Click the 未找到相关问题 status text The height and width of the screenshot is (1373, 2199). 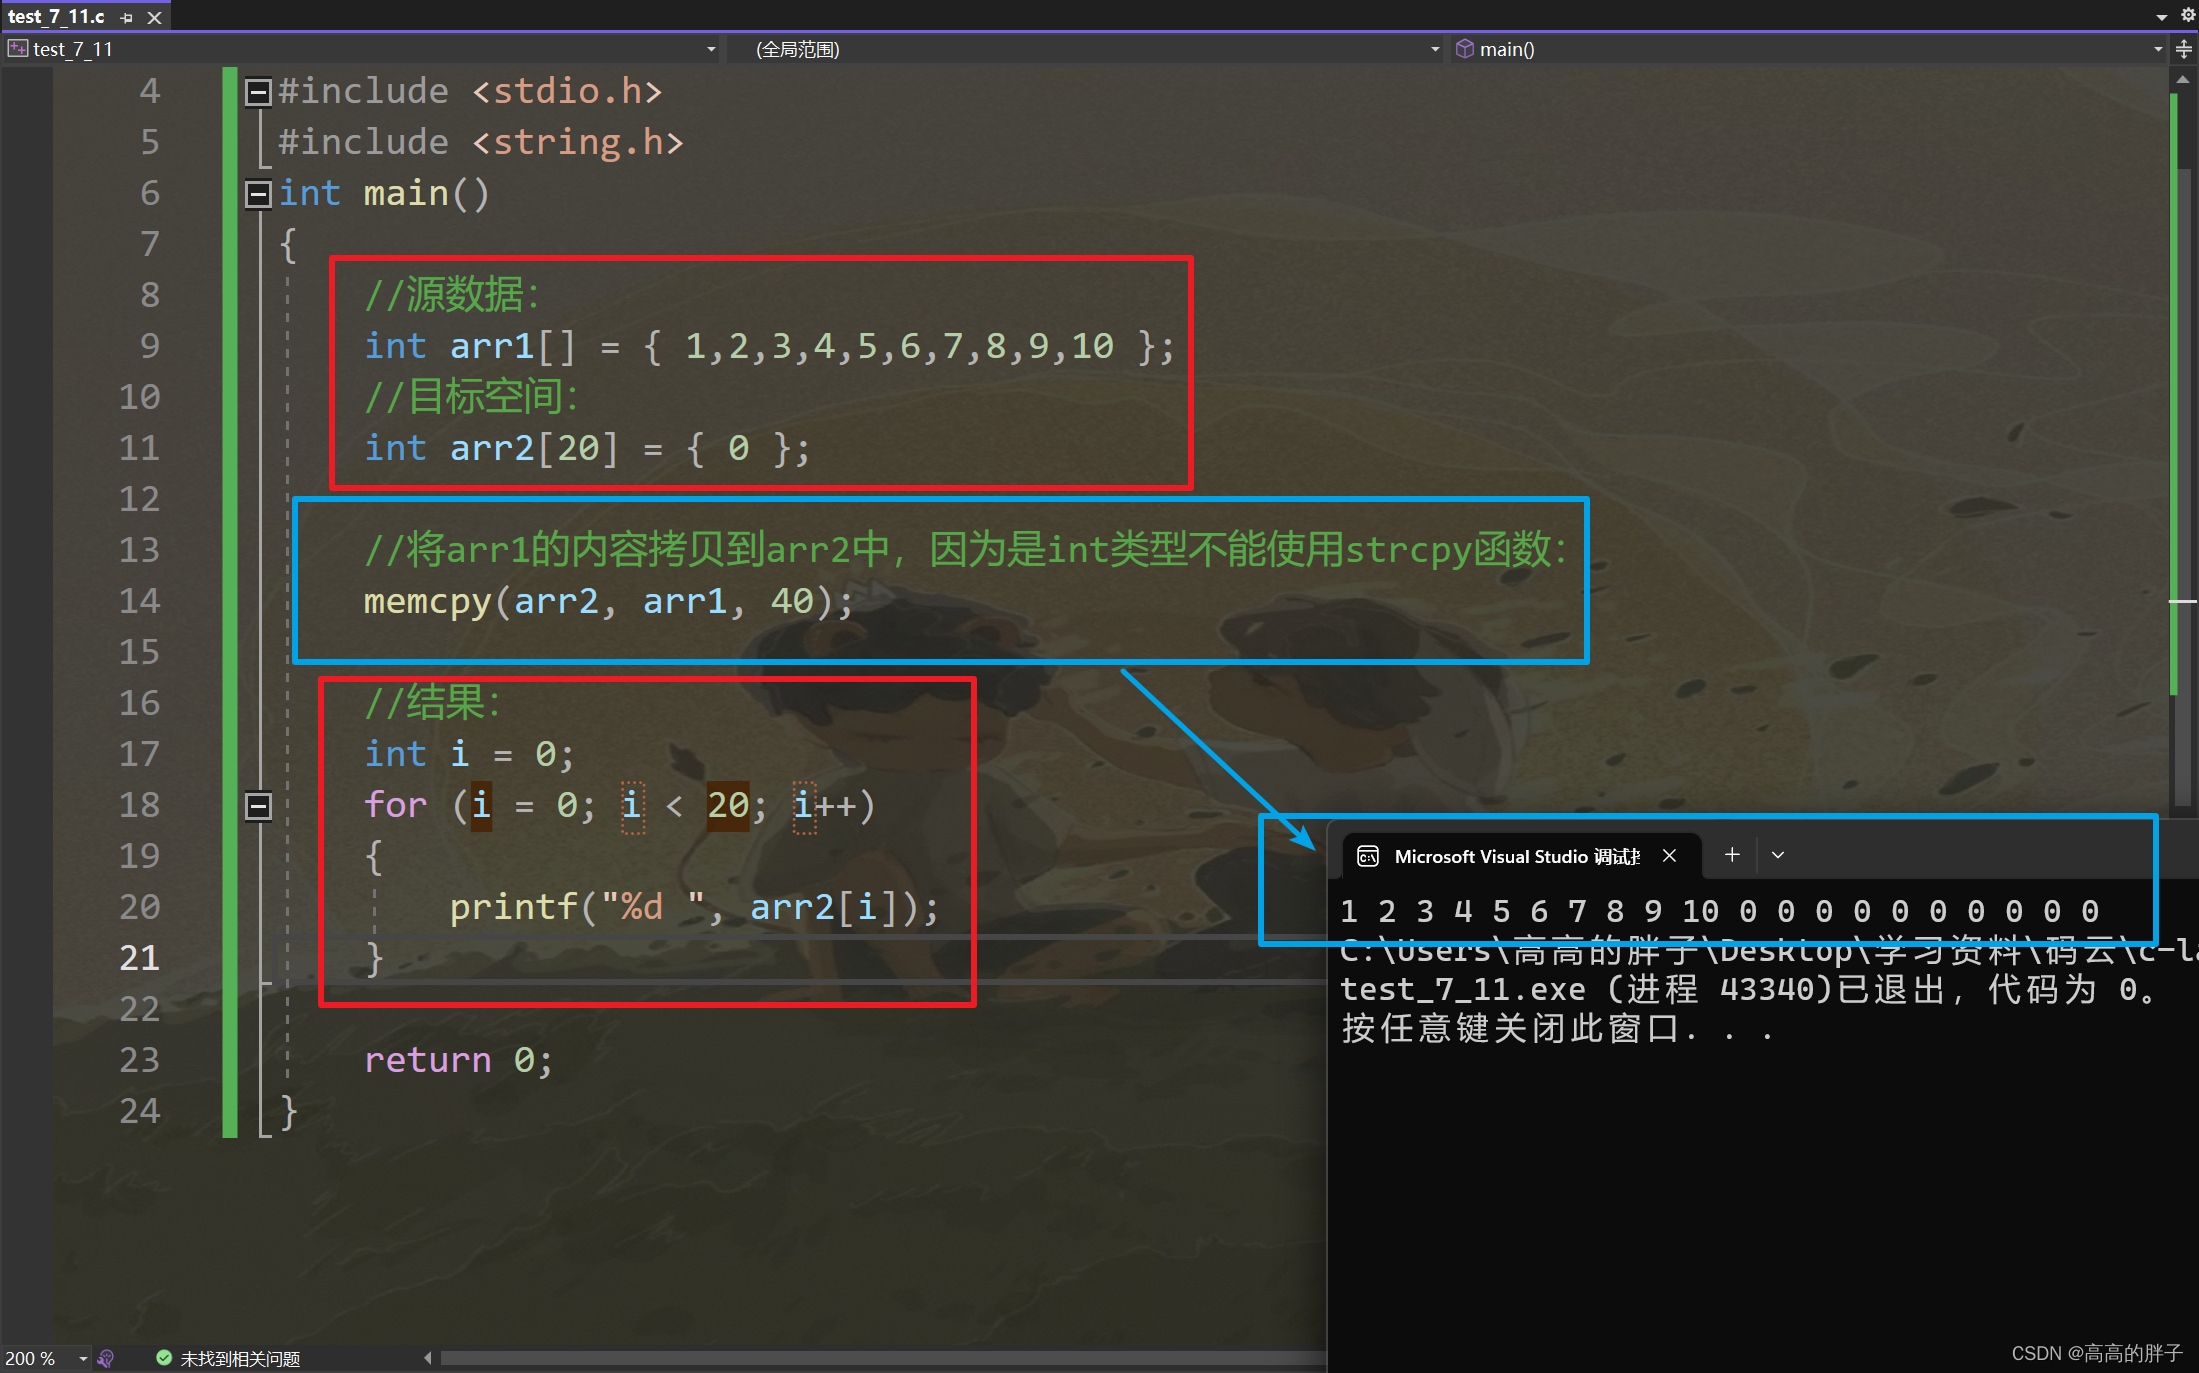pyautogui.click(x=240, y=1358)
